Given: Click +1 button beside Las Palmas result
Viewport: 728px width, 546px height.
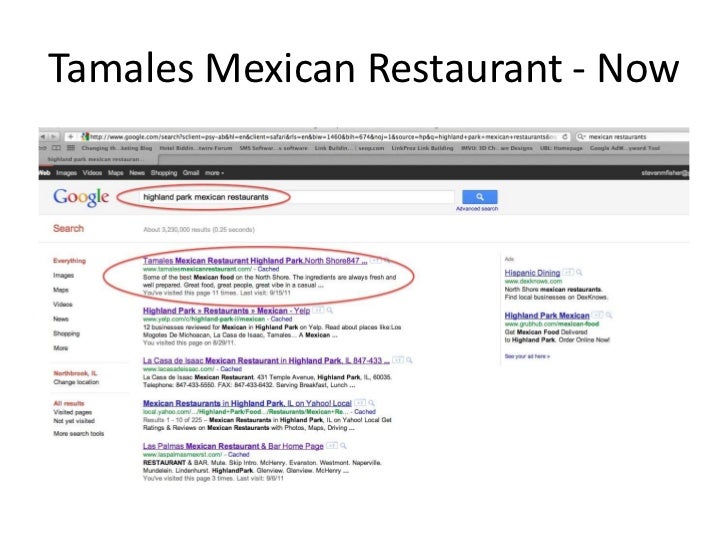Looking at the screenshot, I should pyautogui.click(x=332, y=446).
